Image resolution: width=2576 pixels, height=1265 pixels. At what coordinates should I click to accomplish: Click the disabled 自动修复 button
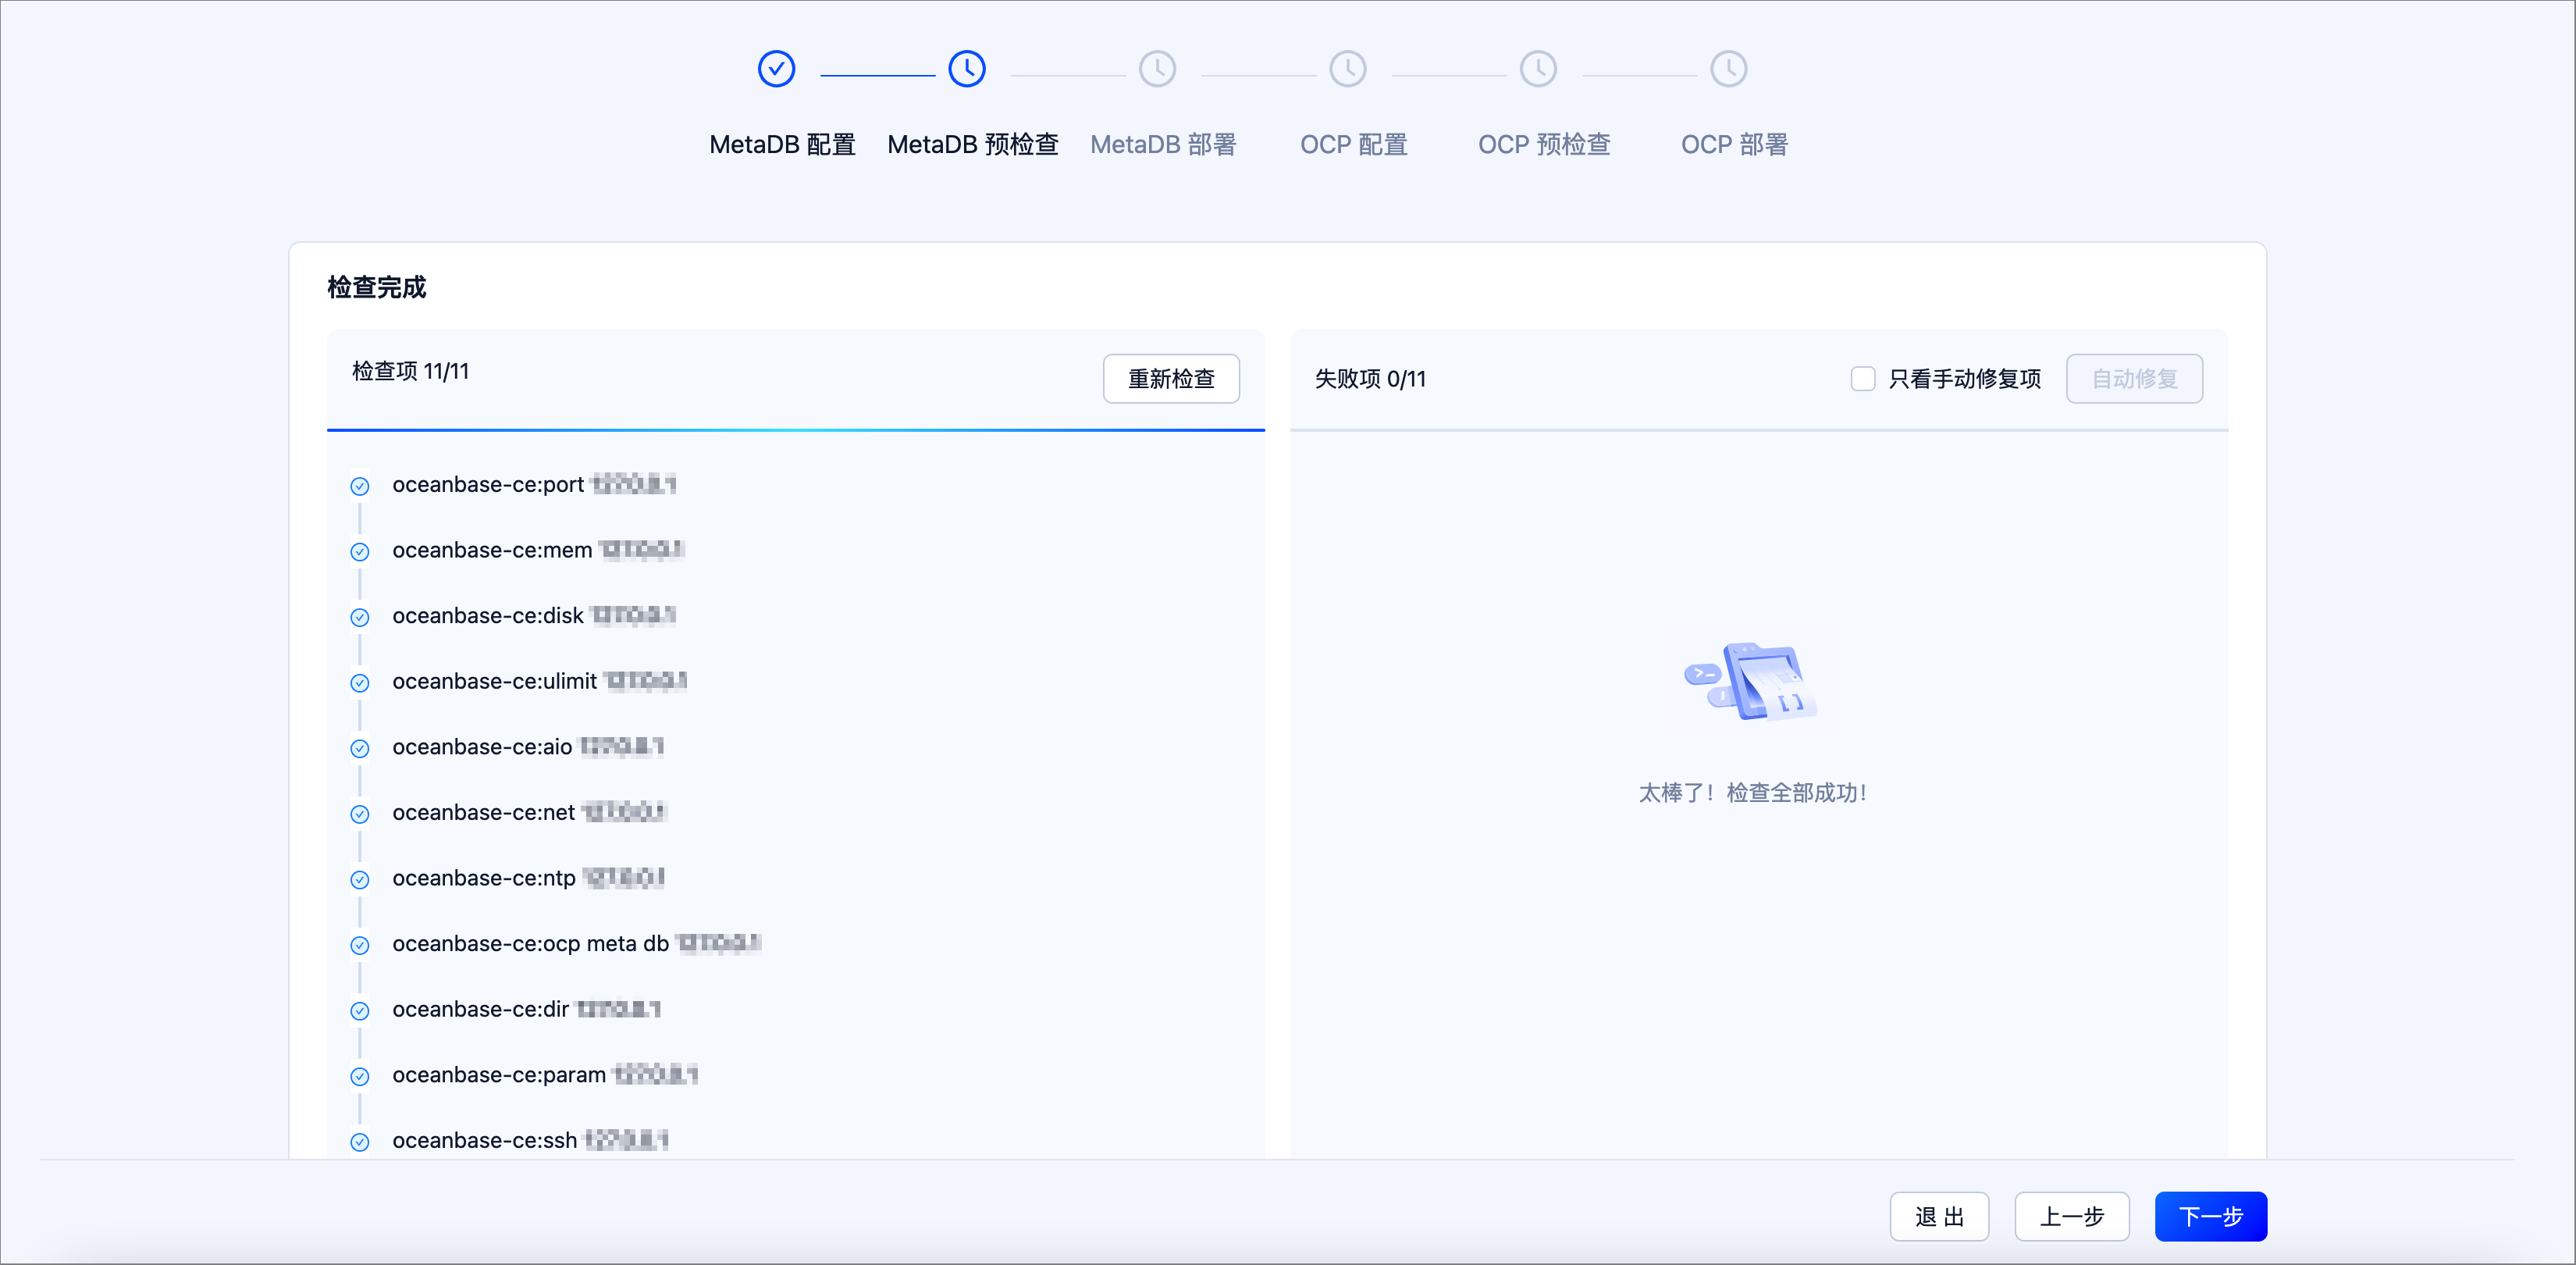tap(2134, 378)
